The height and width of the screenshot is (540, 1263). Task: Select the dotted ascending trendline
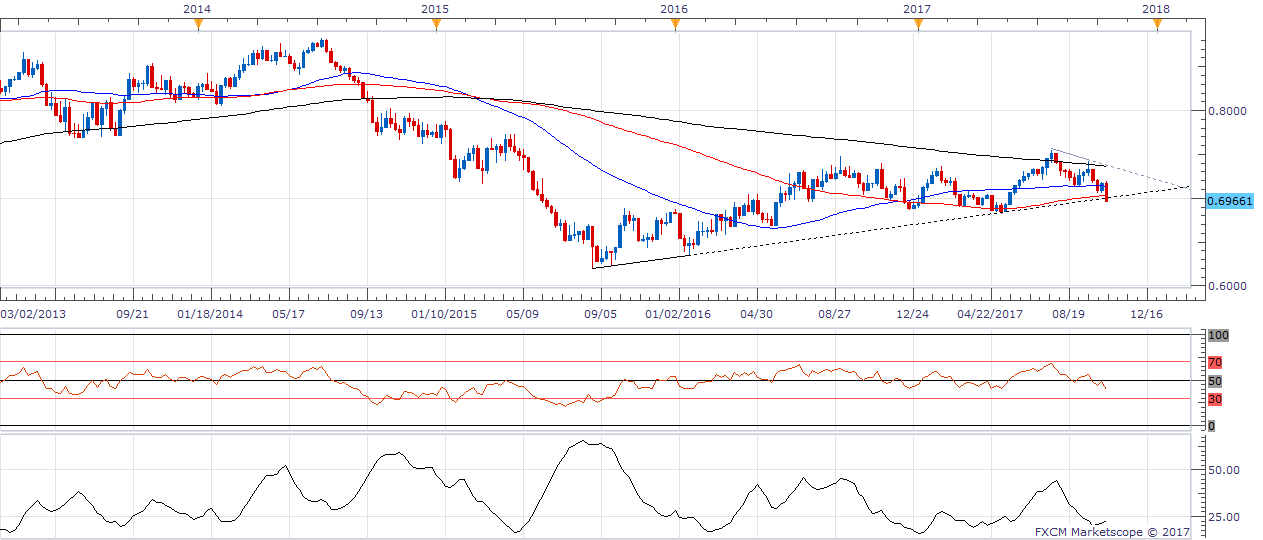click(x=940, y=219)
